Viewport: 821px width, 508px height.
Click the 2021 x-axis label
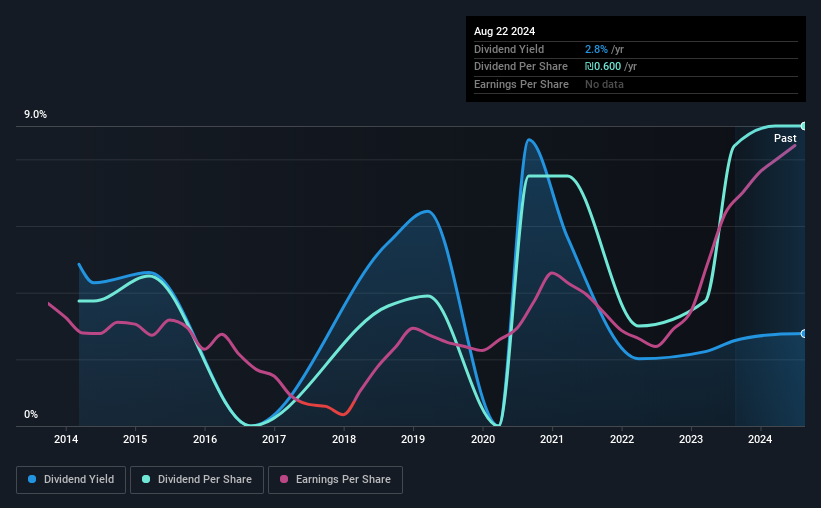click(x=552, y=439)
